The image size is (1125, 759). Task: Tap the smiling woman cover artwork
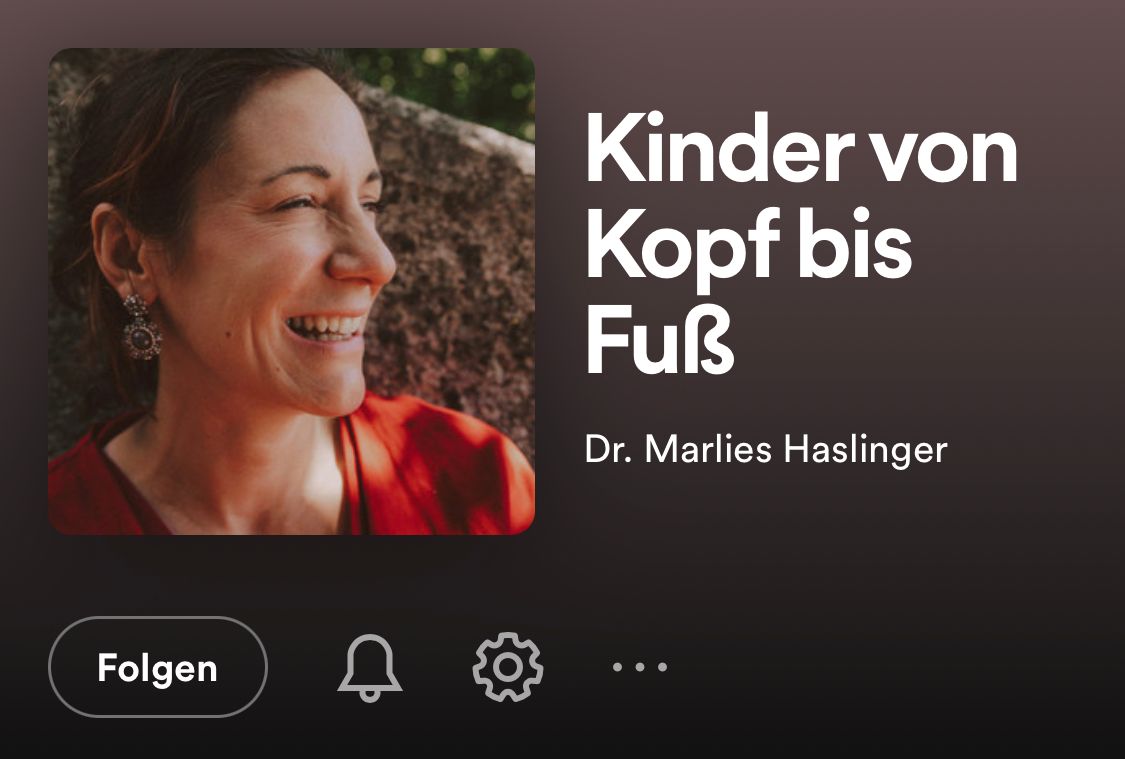coord(291,291)
